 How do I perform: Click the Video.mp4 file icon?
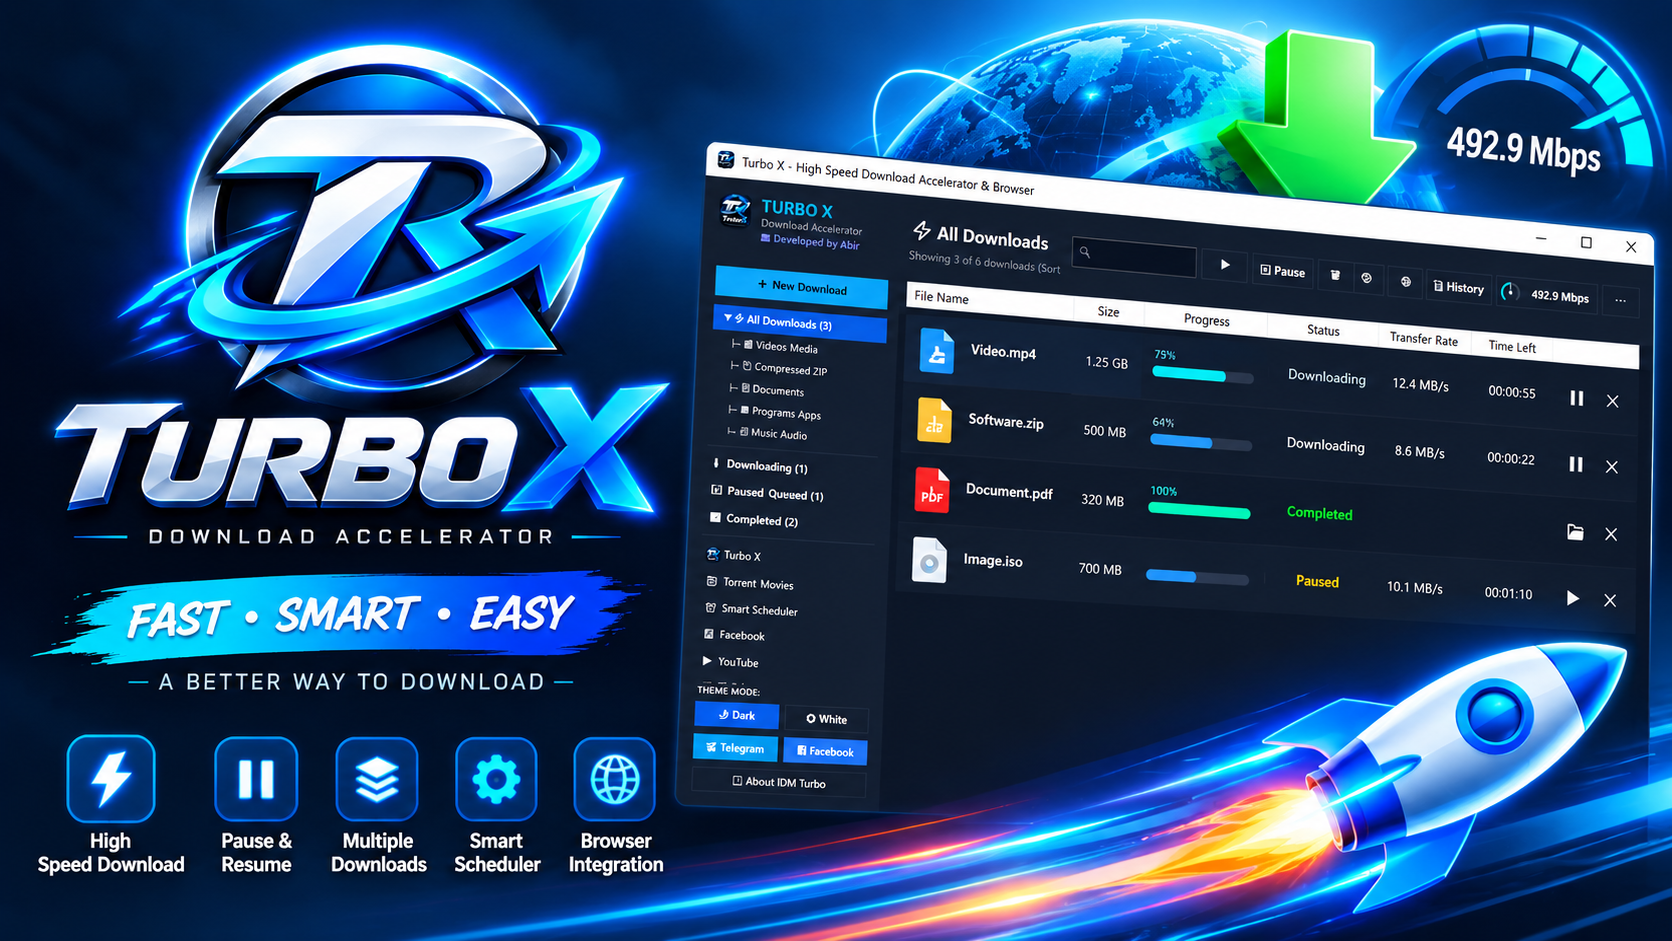click(x=937, y=351)
